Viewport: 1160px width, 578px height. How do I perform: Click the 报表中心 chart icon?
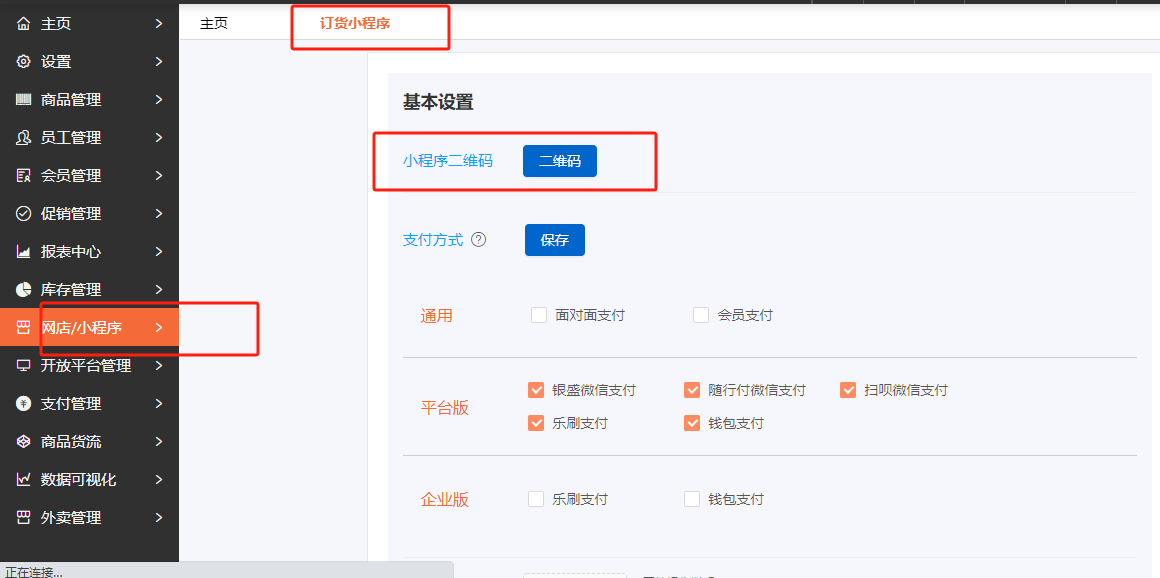[x=23, y=251]
